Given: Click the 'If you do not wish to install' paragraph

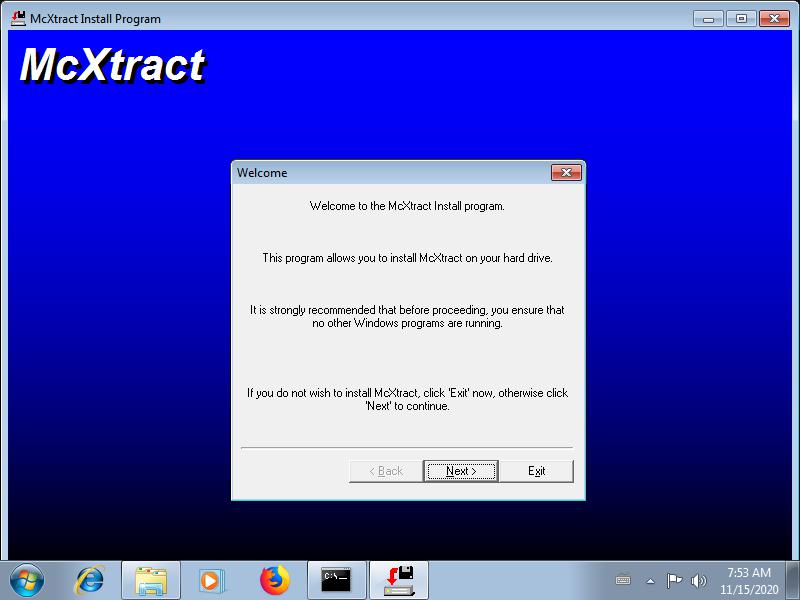Looking at the screenshot, I should tap(407, 399).
